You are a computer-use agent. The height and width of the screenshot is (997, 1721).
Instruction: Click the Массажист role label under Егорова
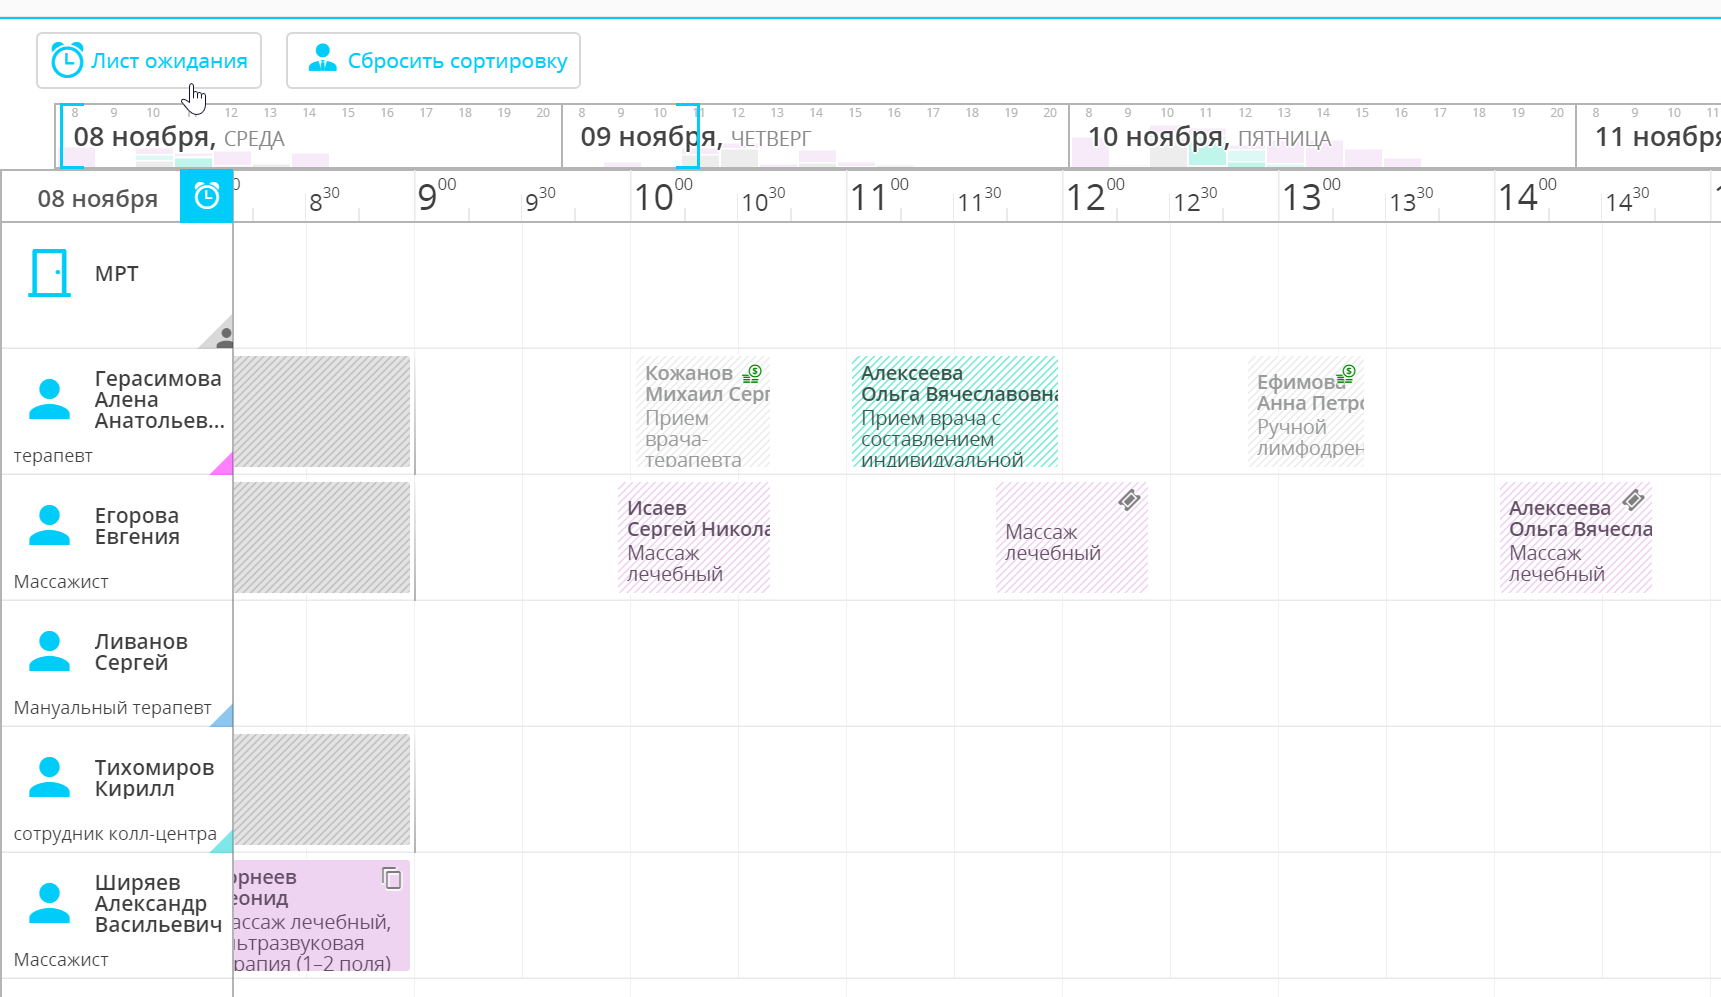coord(61,582)
